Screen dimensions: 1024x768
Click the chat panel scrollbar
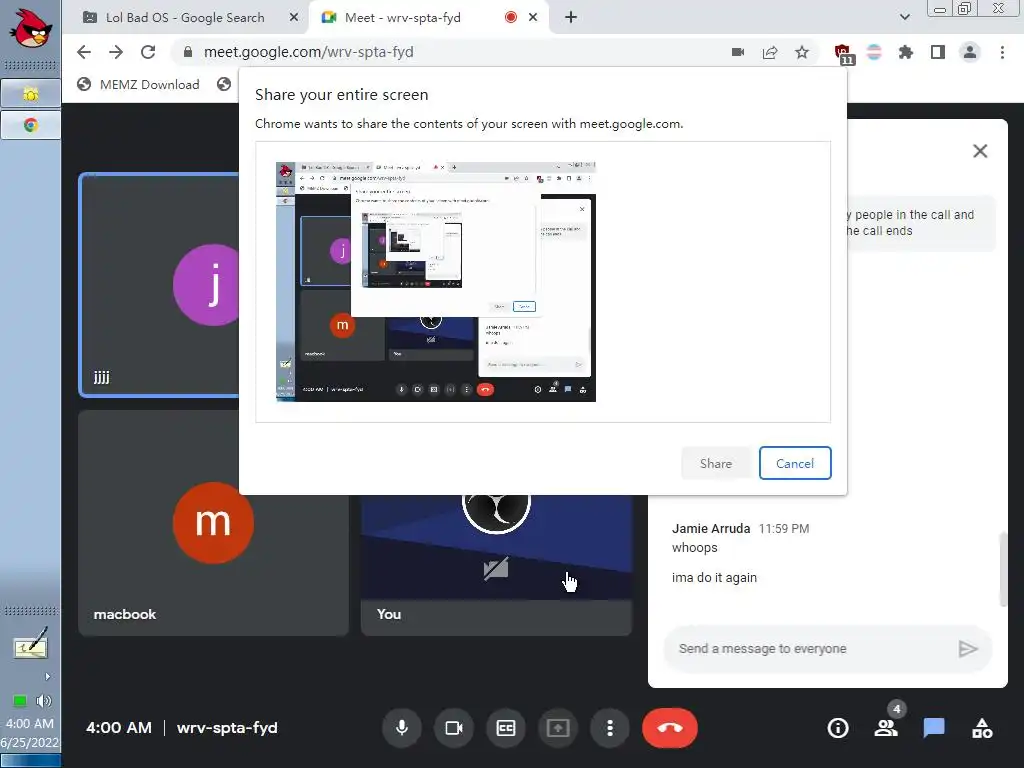coord(1003,569)
